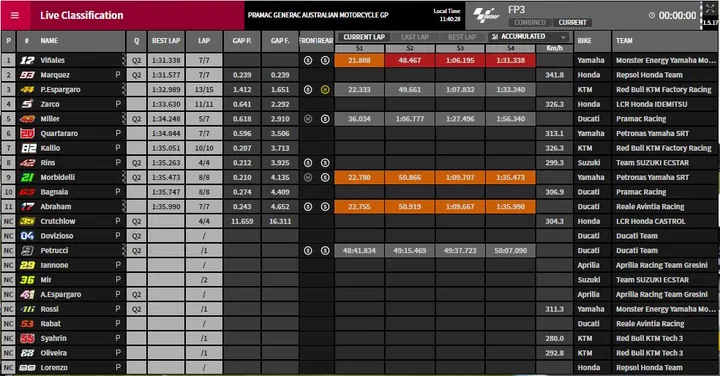Click Viñales front tyre compound icon
The width and height of the screenshot is (720, 376).
coord(308,60)
